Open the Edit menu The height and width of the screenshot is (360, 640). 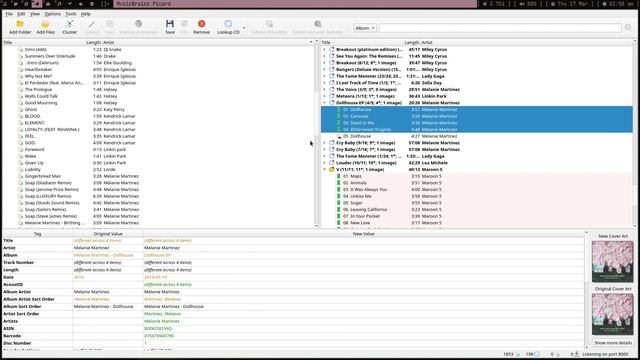pos(21,14)
